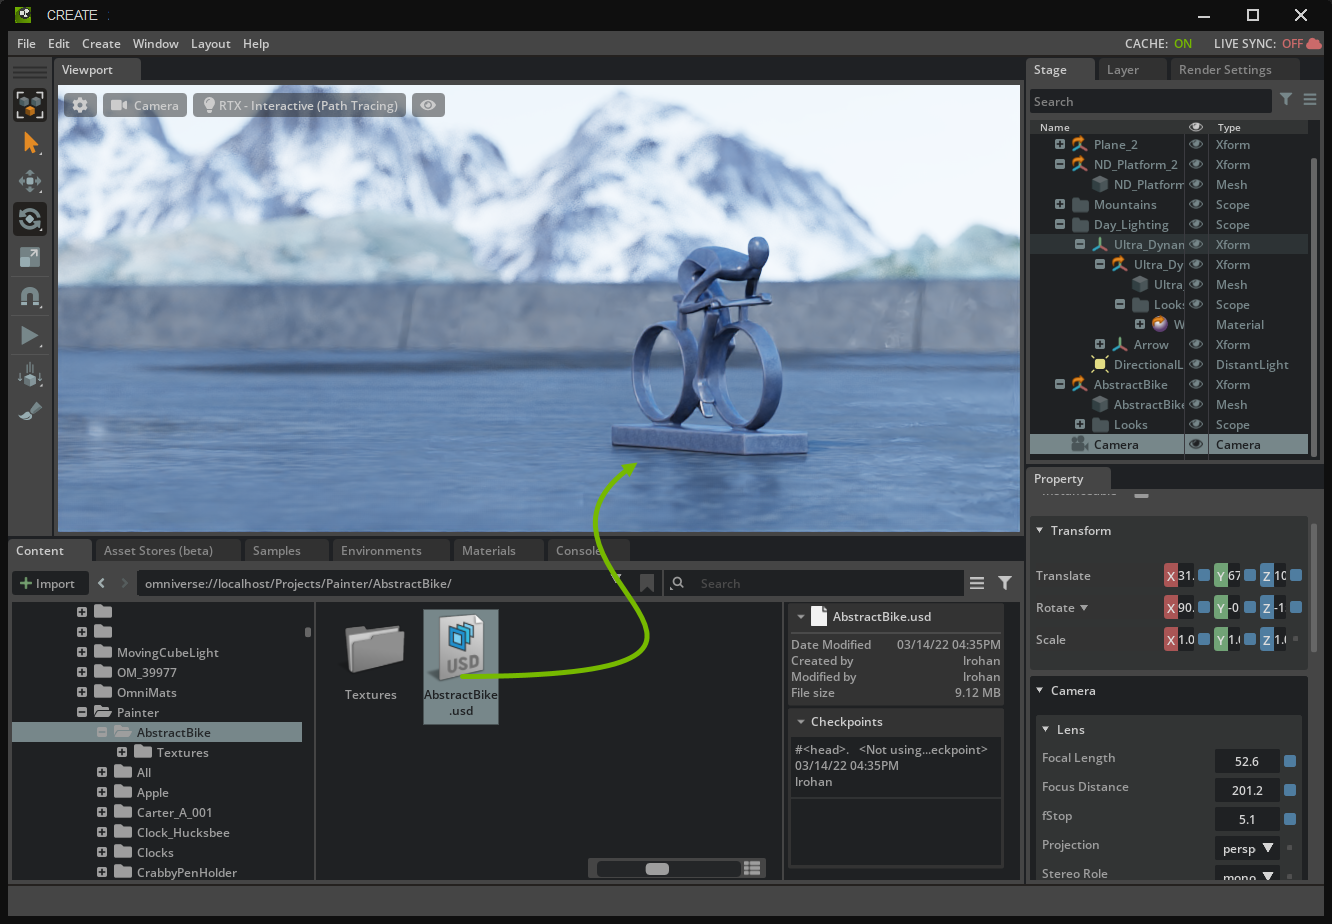Click the Live Sync cloud icon
This screenshot has width=1332, height=924.
[1314, 44]
